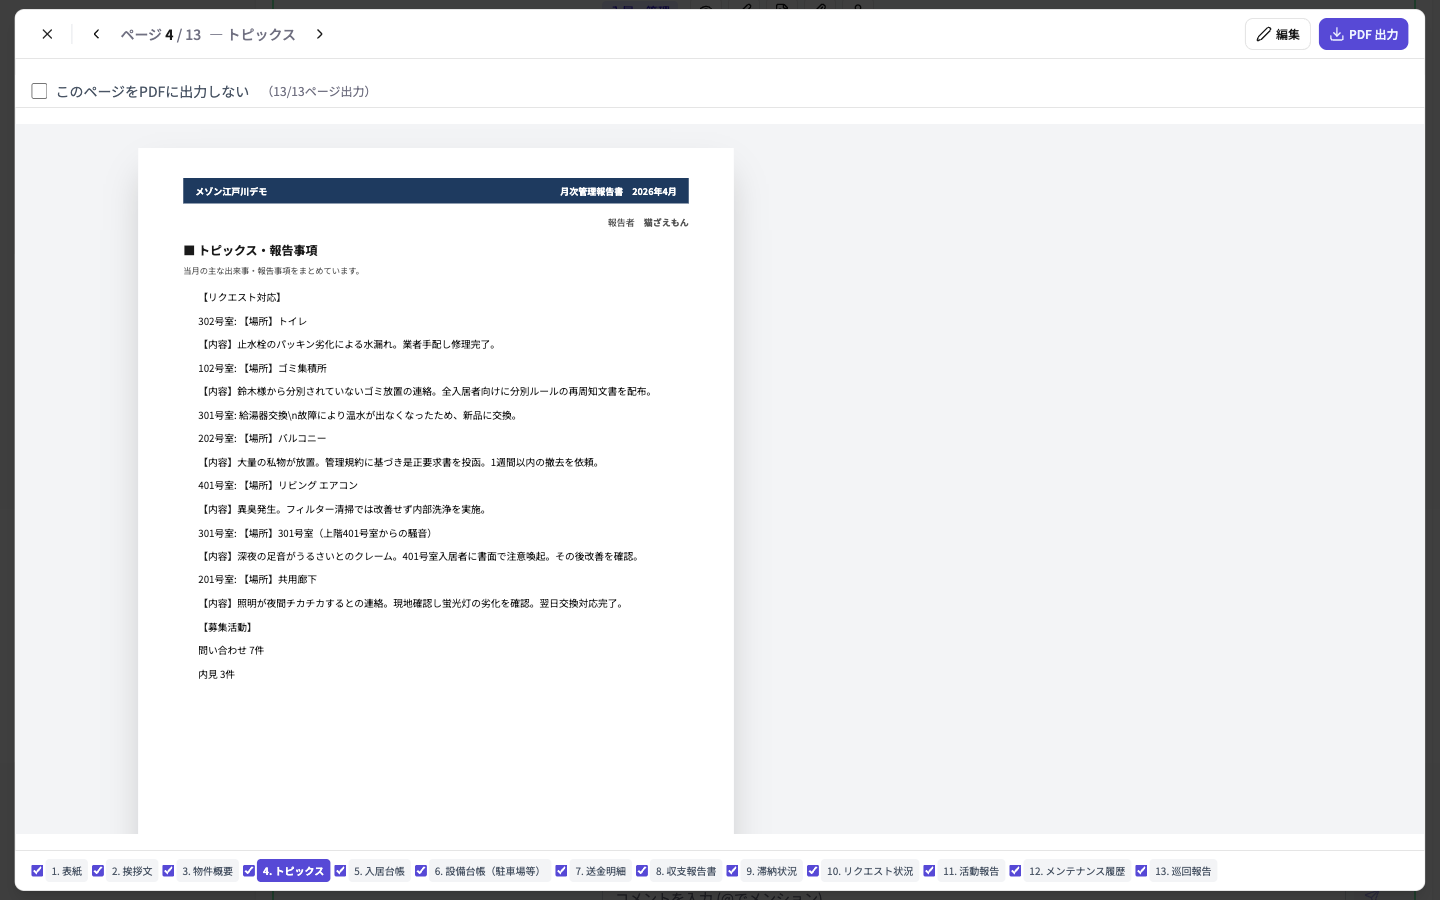View the 12. メンテナンス履歴 page tab

coord(1077,871)
